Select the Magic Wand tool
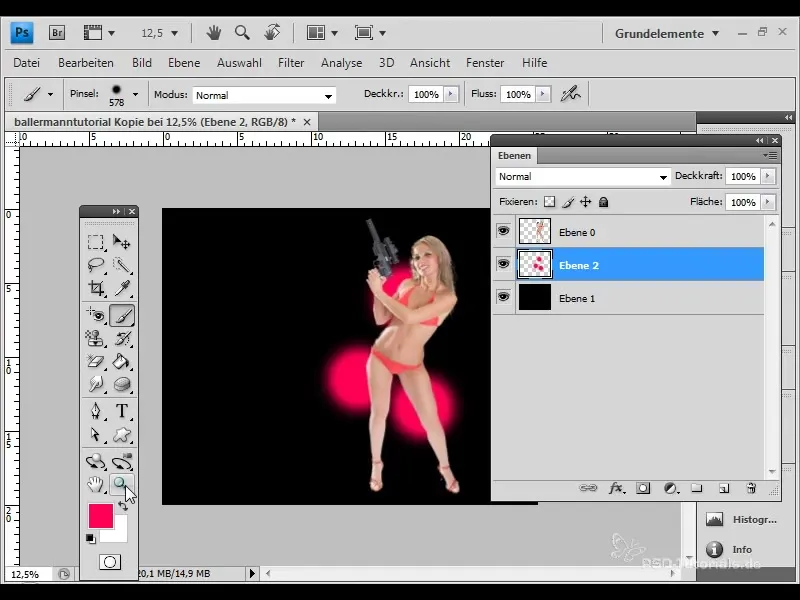This screenshot has height=600, width=800. coord(121,265)
